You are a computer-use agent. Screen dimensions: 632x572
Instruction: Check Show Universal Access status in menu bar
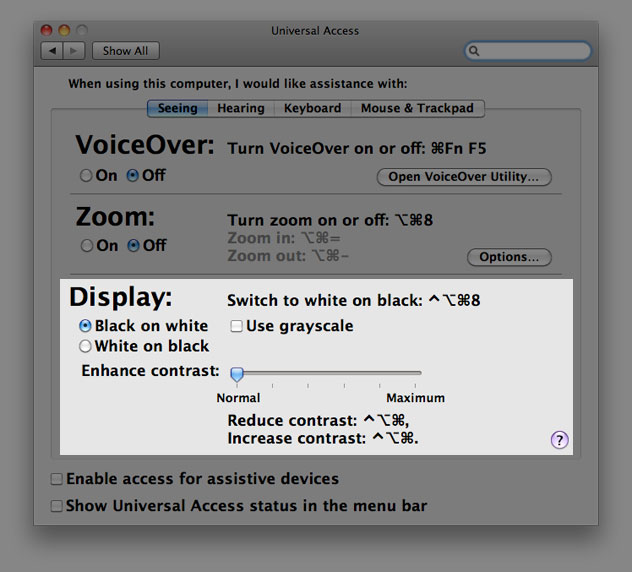tap(57, 506)
